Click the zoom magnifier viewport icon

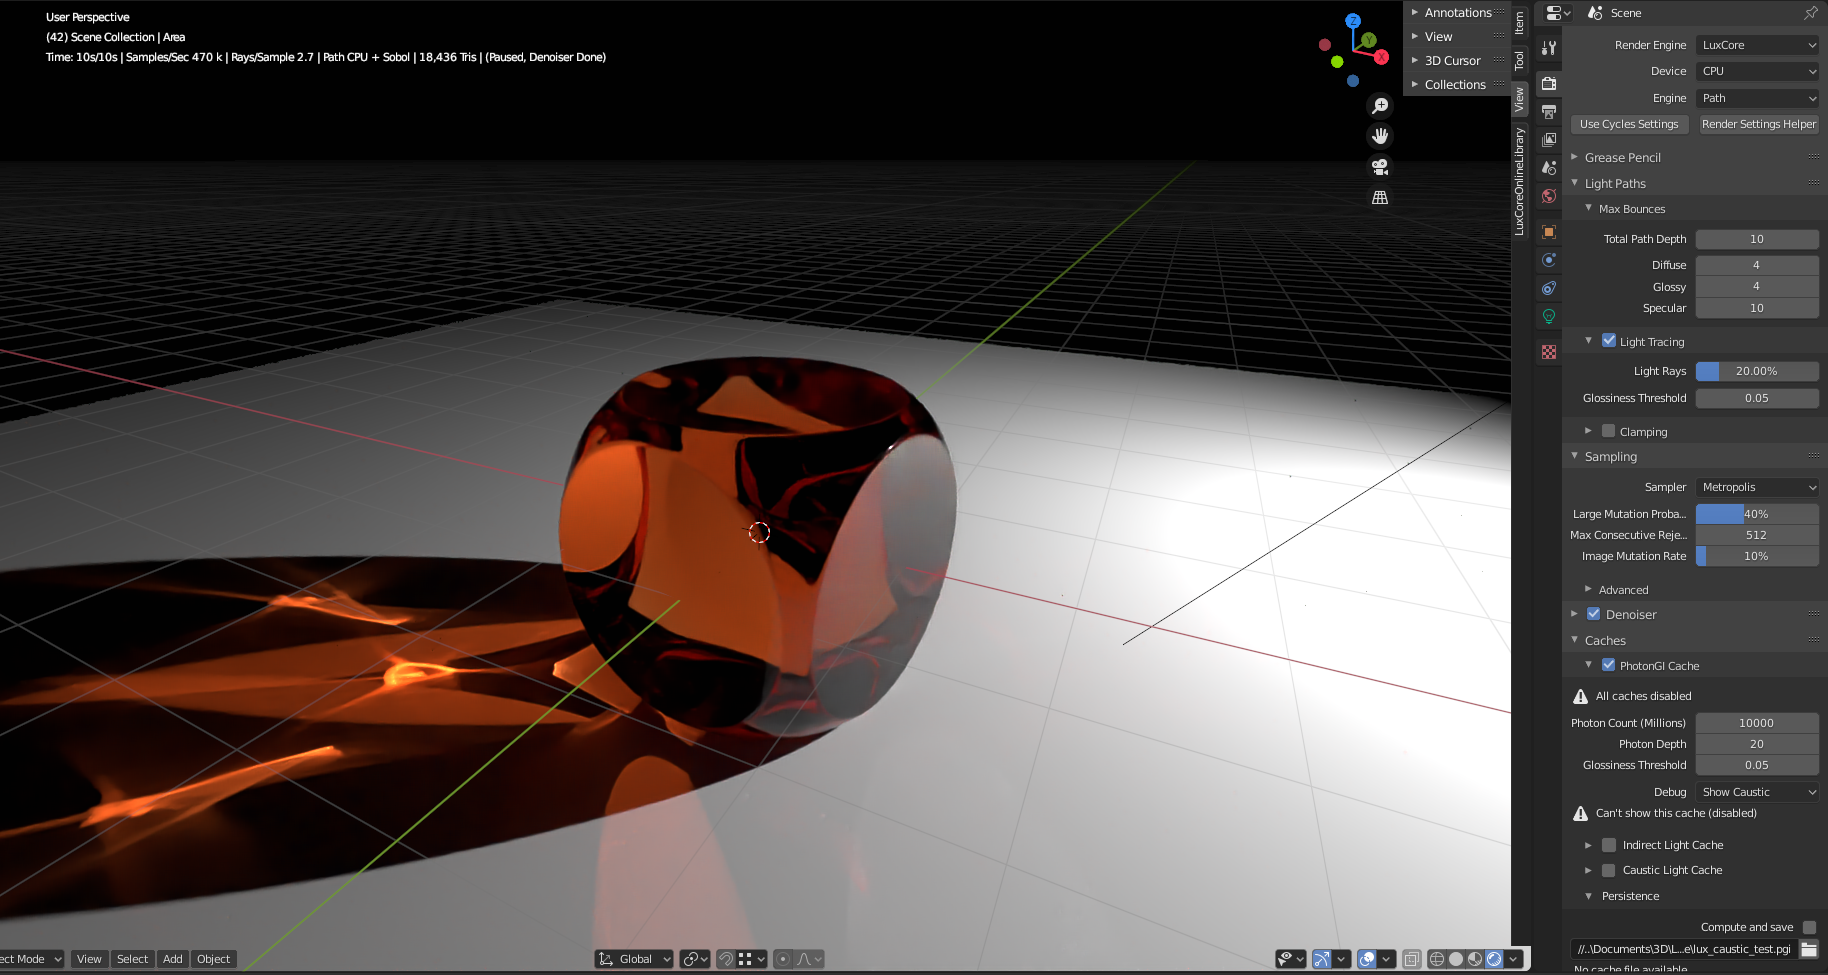[1380, 106]
